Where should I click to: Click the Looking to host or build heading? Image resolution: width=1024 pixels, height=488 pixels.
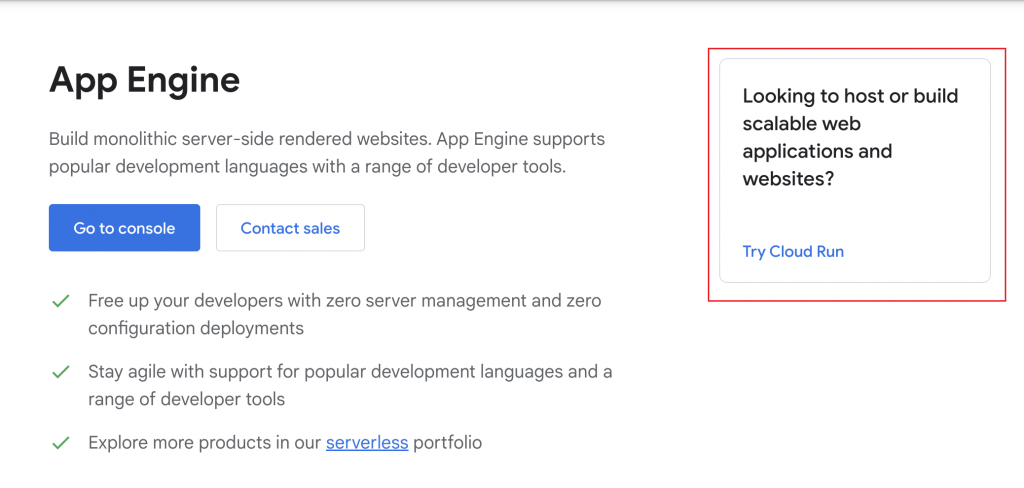[850, 97]
